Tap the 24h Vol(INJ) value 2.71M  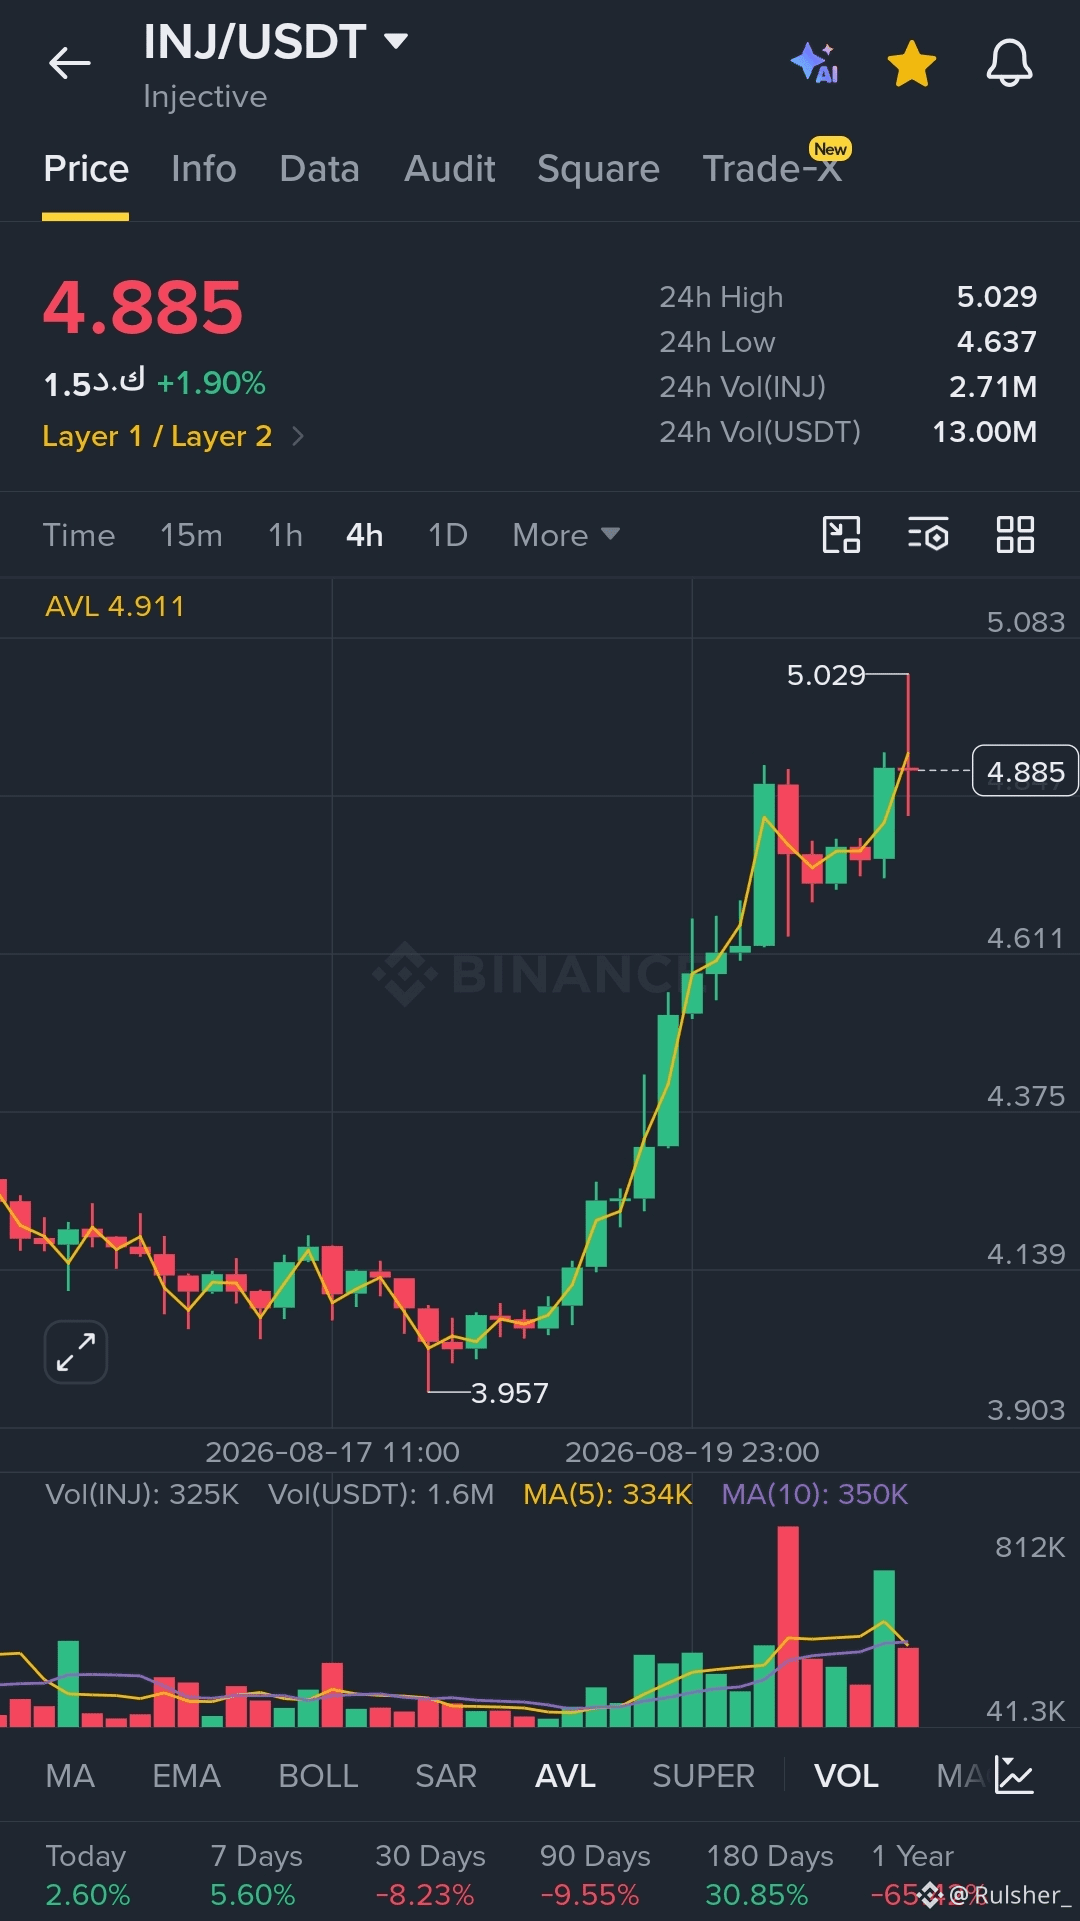pyautogui.click(x=992, y=387)
